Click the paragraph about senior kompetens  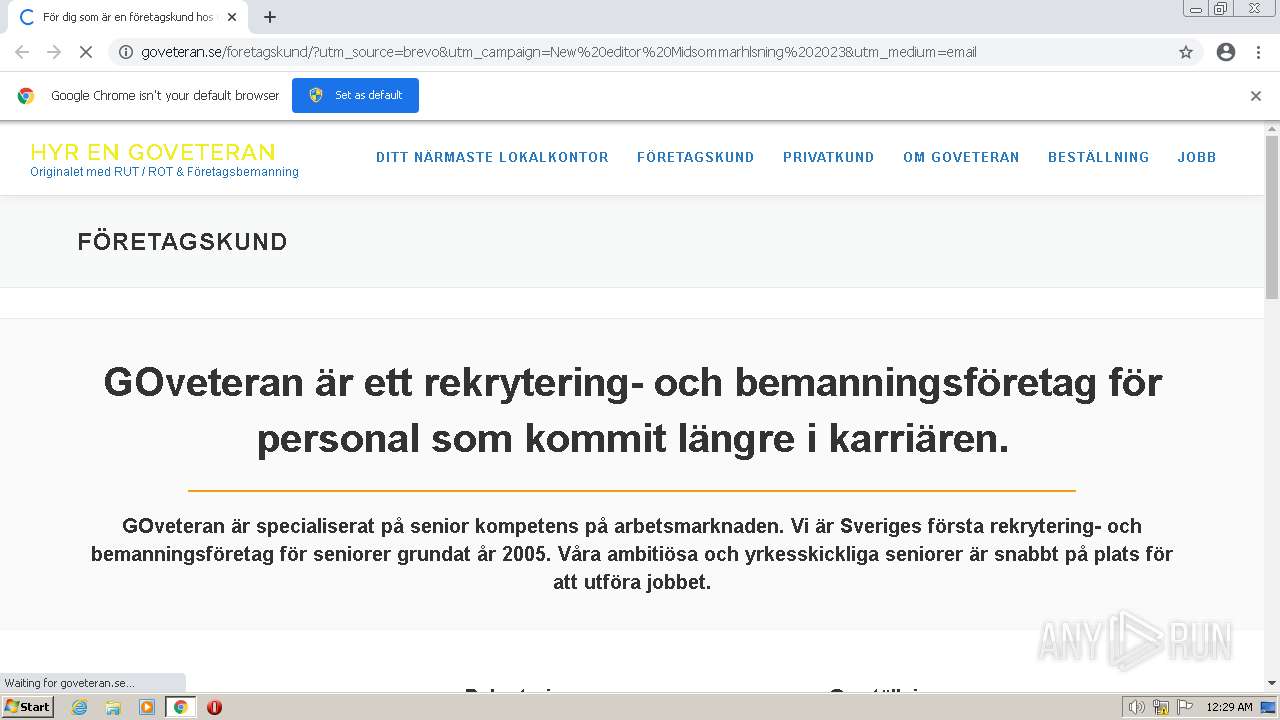(x=632, y=554)
